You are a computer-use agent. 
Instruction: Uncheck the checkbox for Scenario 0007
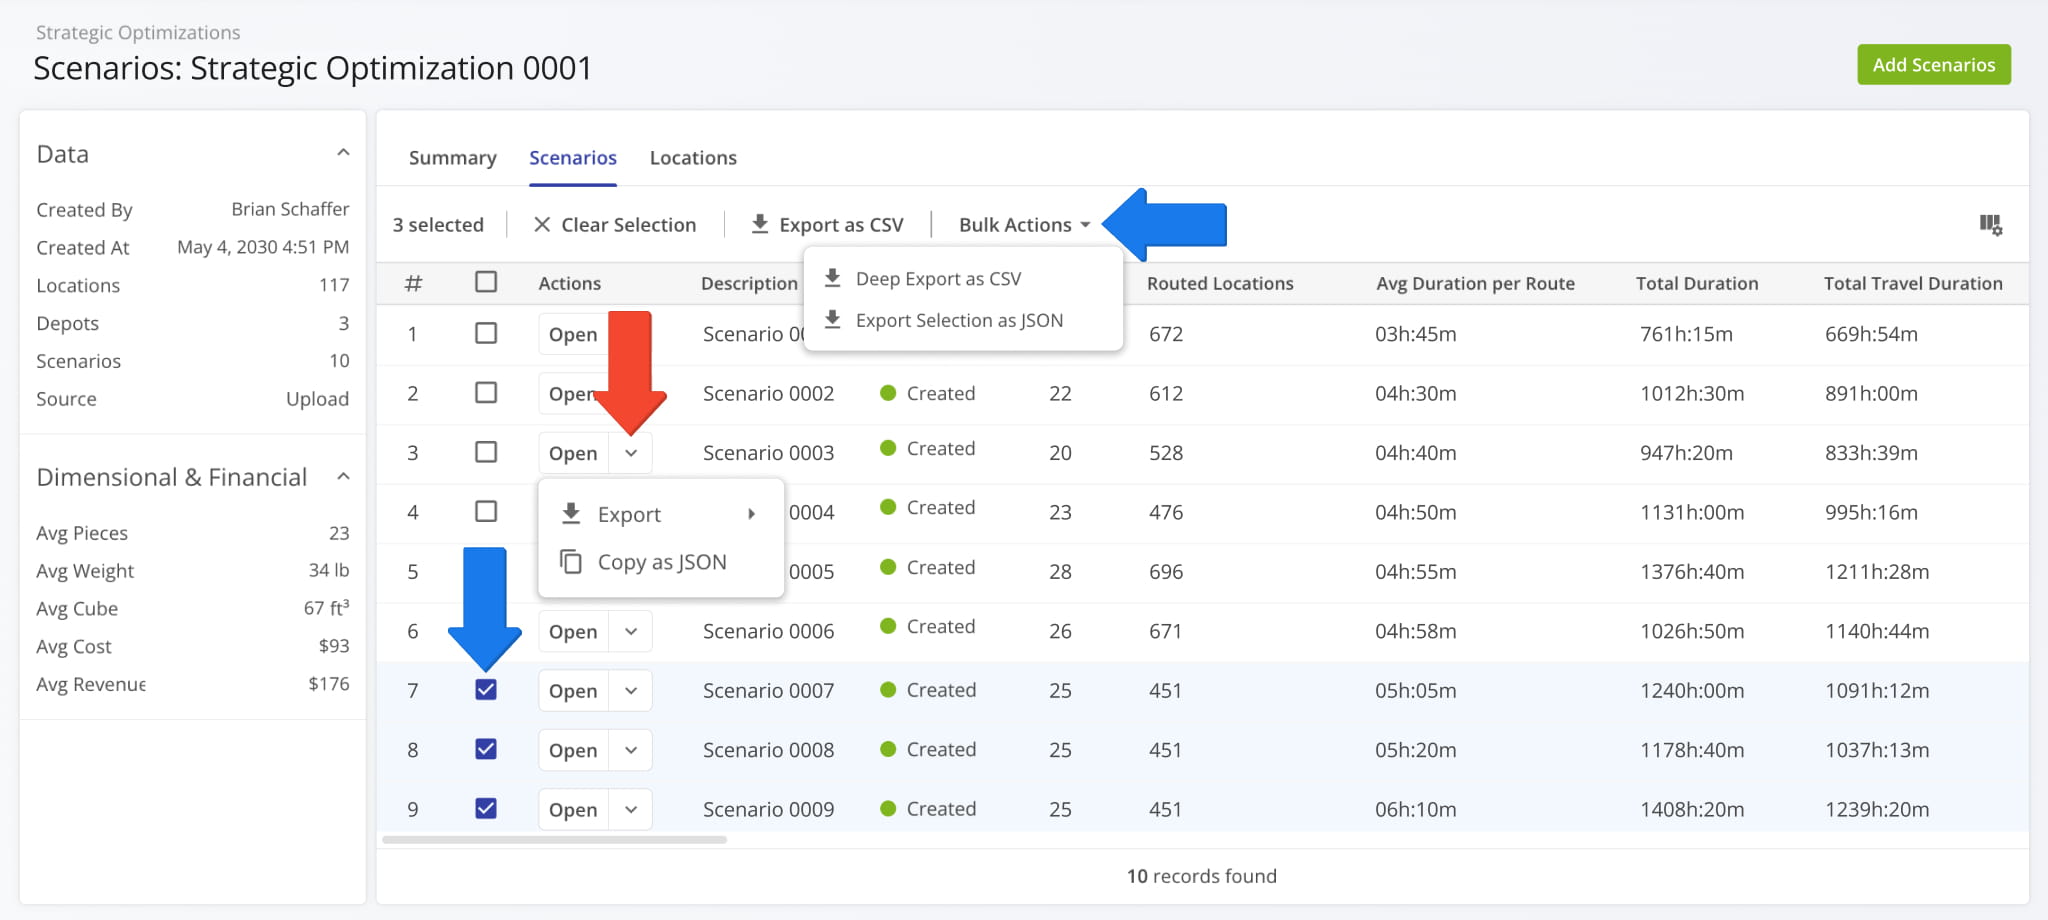coord(486,690)
